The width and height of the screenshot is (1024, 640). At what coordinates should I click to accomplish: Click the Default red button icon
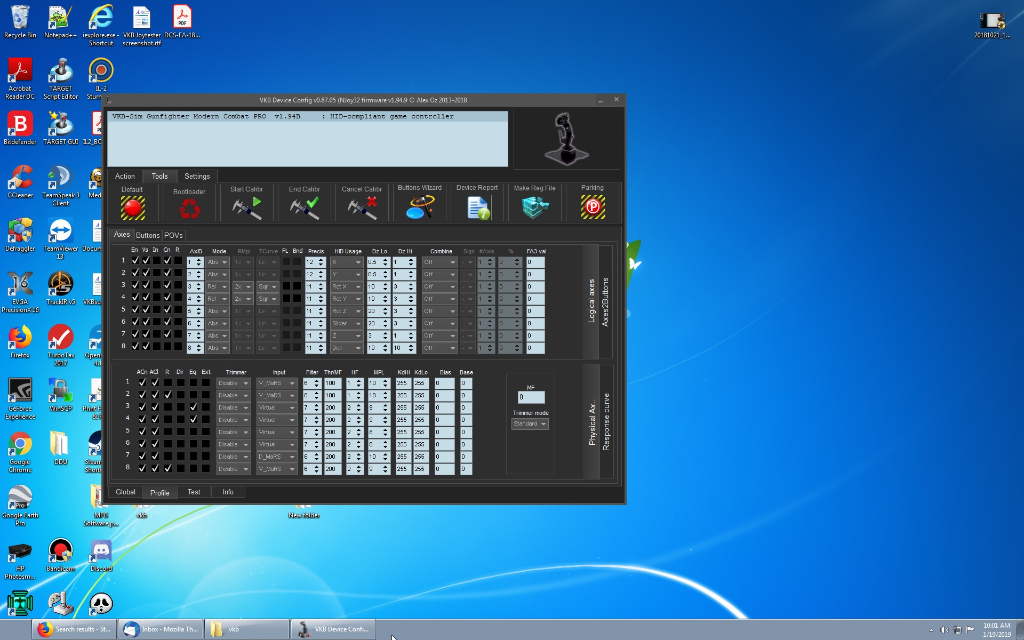pyautogui.click(x=132, y=207)
